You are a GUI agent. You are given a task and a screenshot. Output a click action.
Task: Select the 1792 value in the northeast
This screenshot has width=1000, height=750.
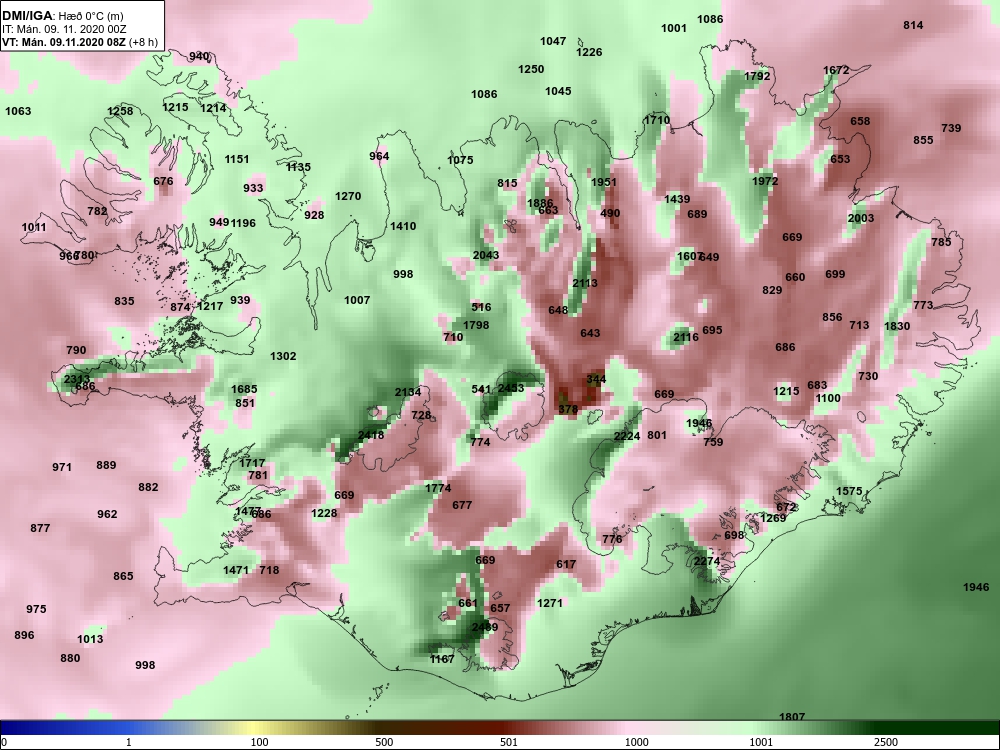pos(757,76)
